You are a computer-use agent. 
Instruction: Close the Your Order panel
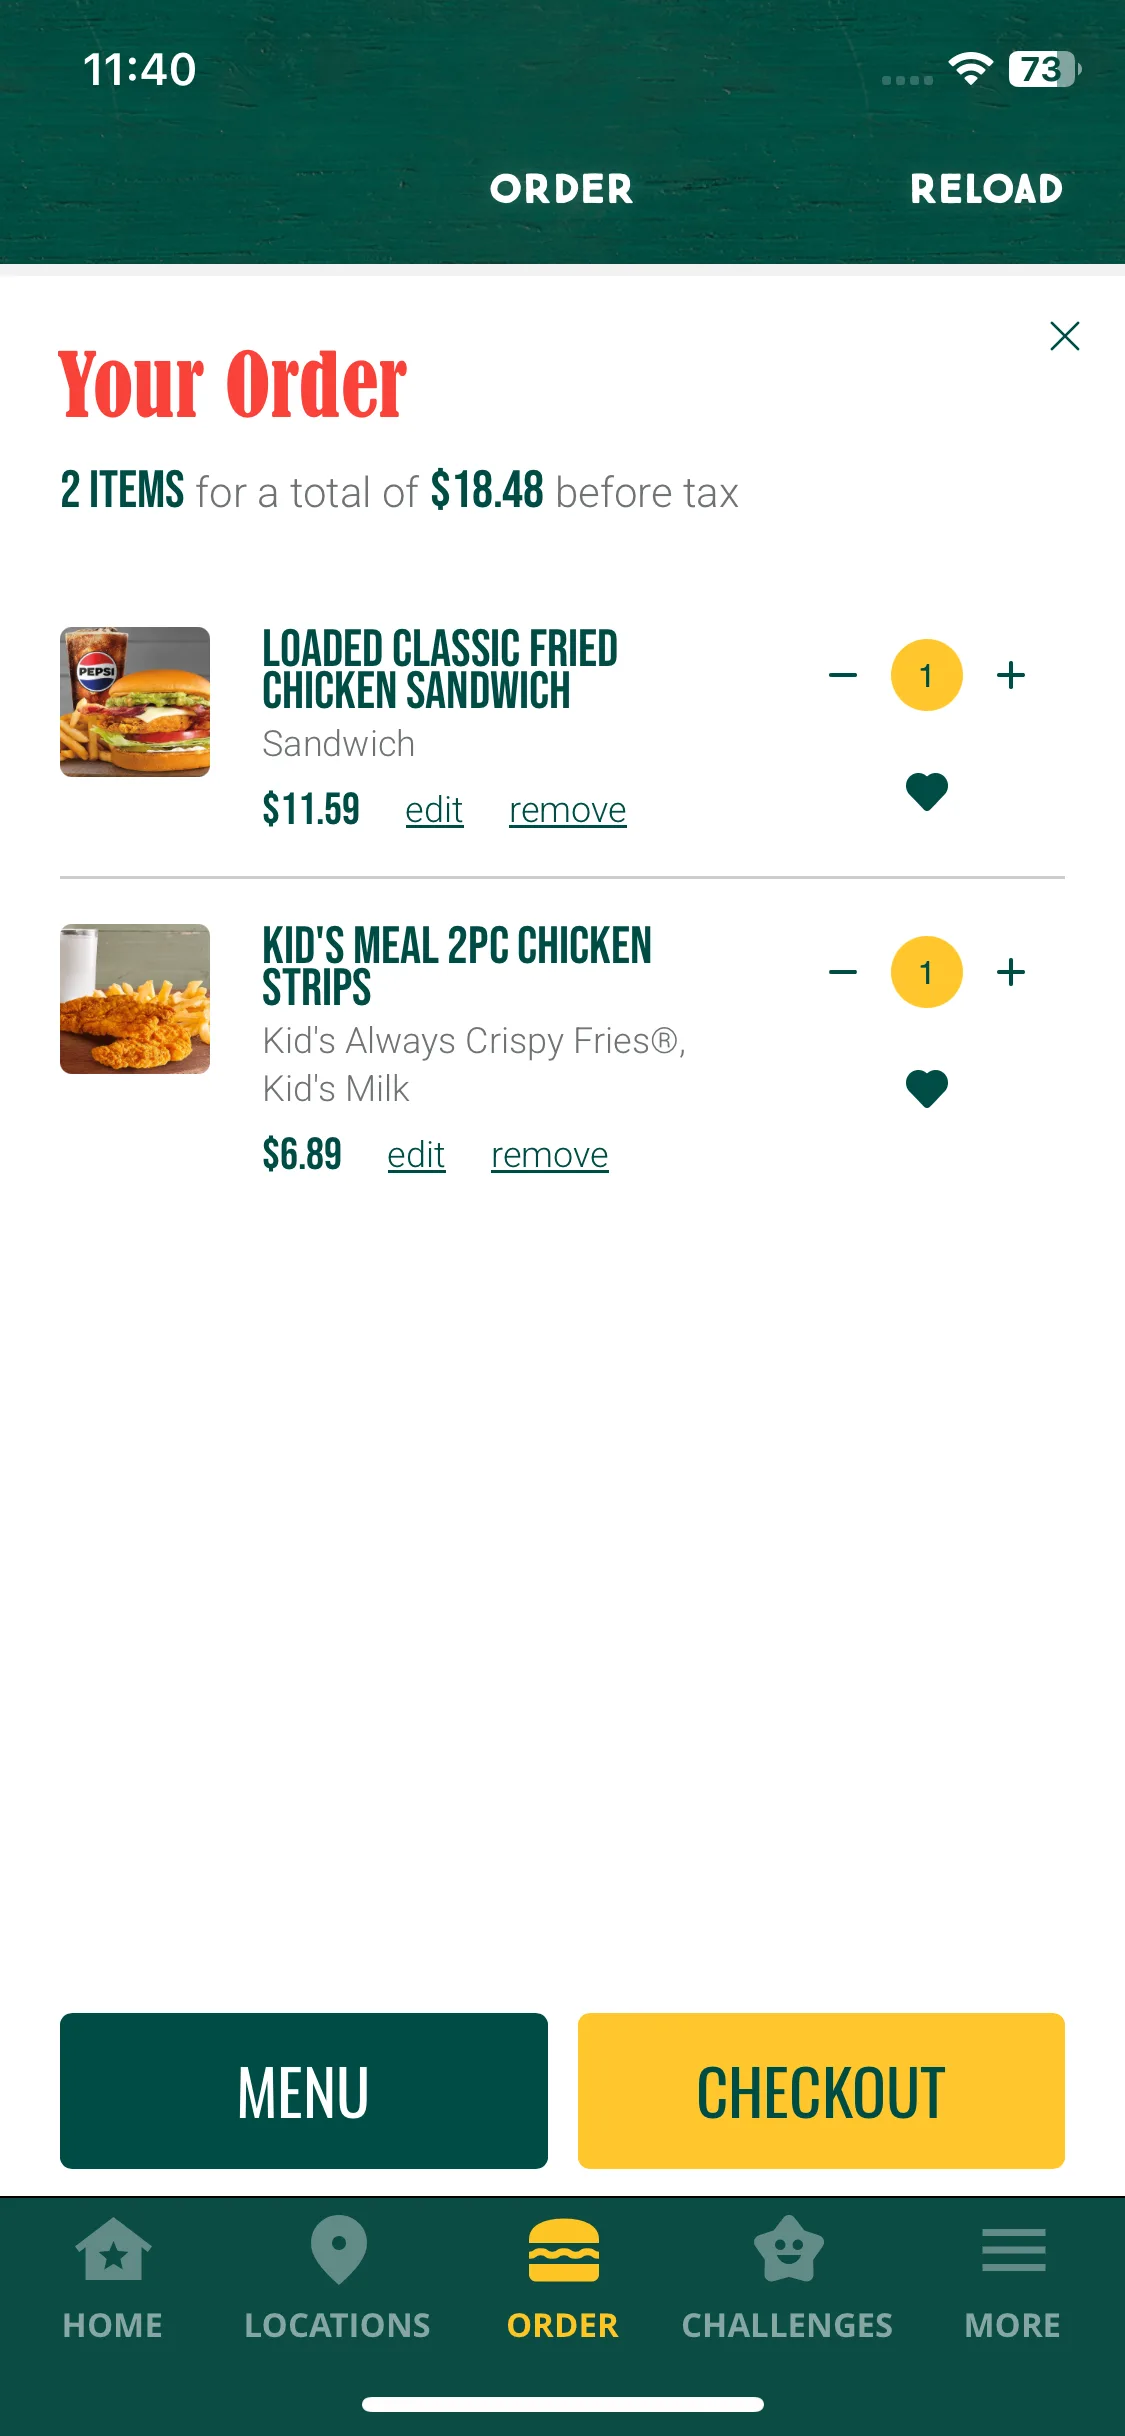click(x=1064, y=336)
